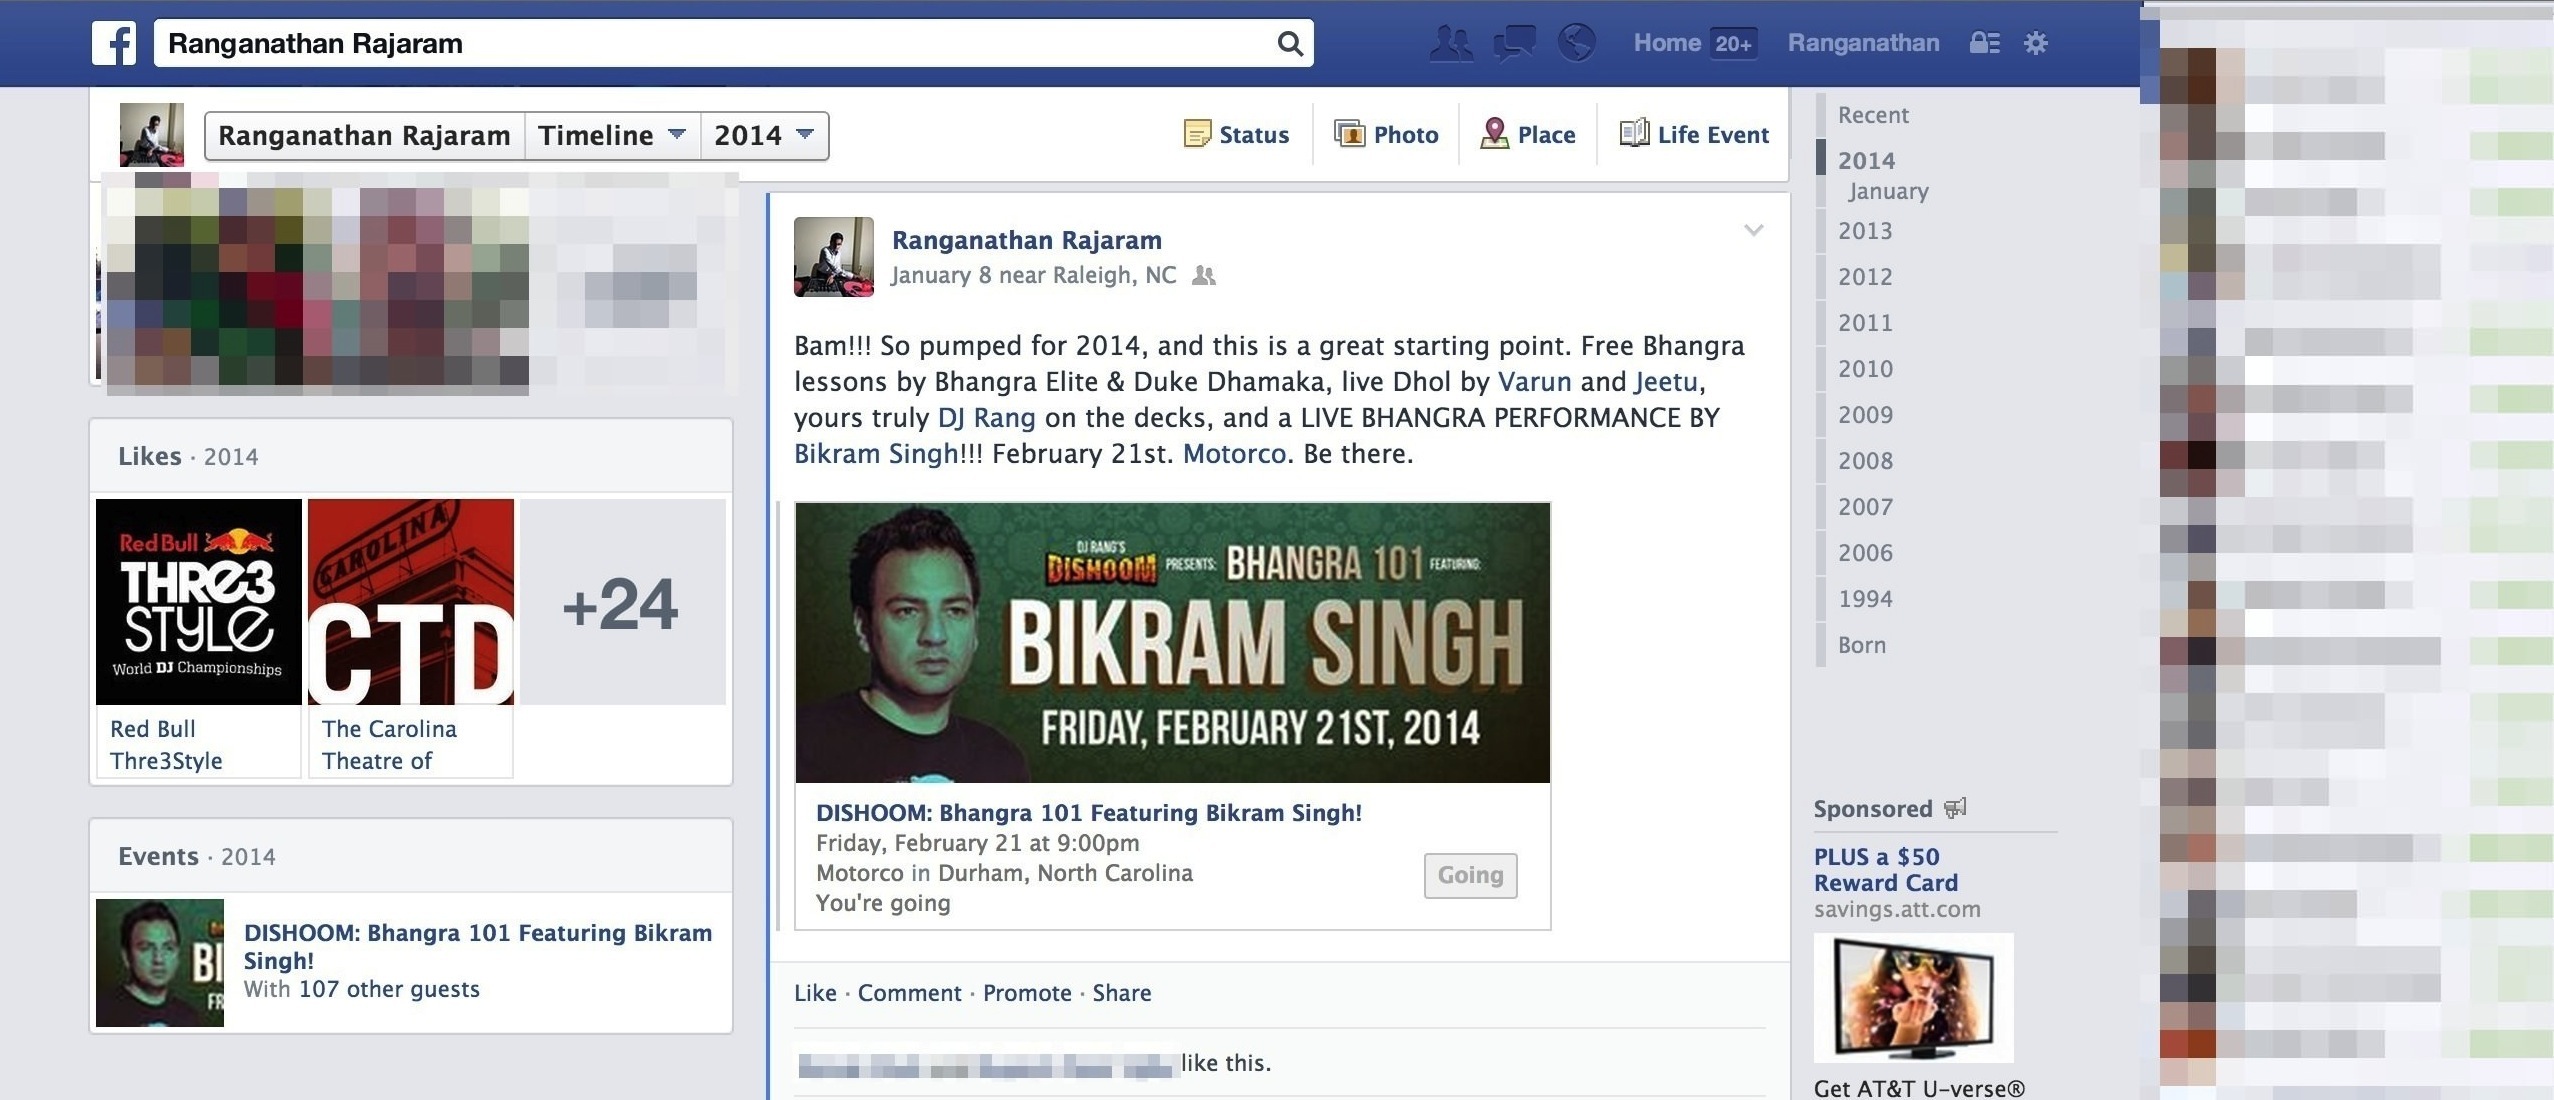Select the Life Event composer tab
Image resolution: width=2554 pixels, height=1100 pixels.
pos(1694,134)
